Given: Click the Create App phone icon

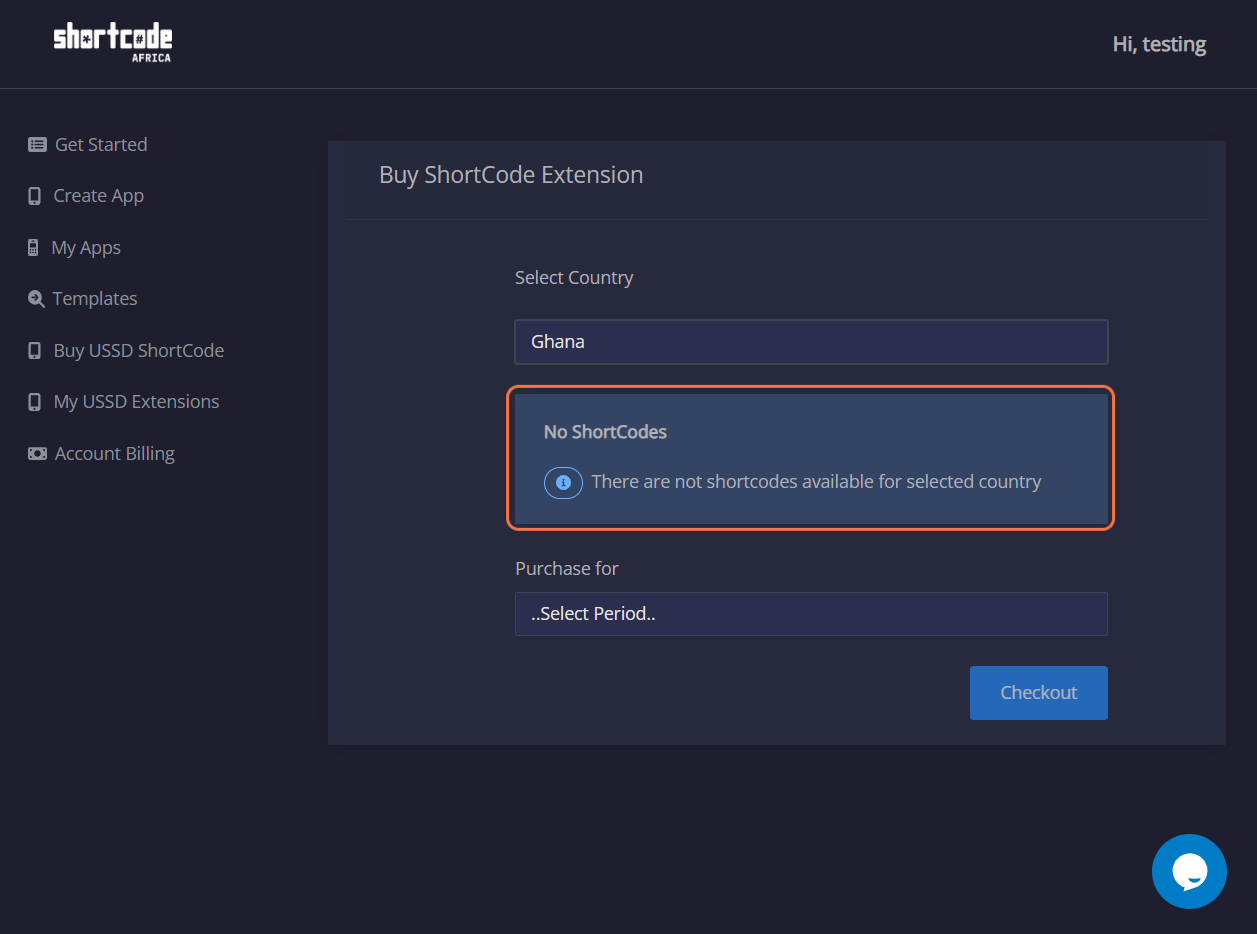Looking at the screenshot, I should (x=35, y=196).
